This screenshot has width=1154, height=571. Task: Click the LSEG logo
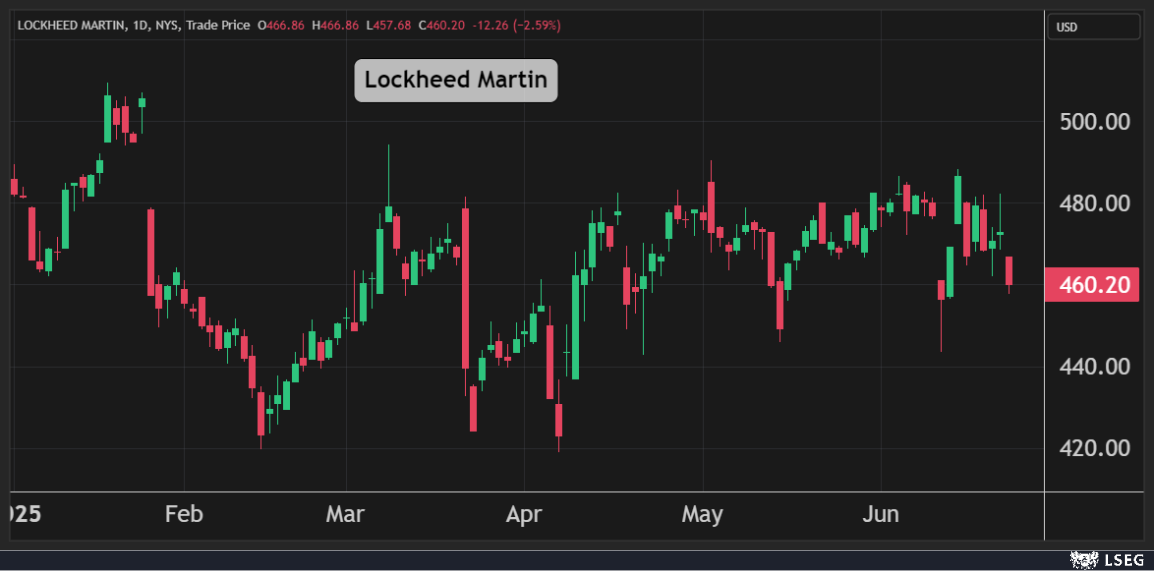[1106, 560]
